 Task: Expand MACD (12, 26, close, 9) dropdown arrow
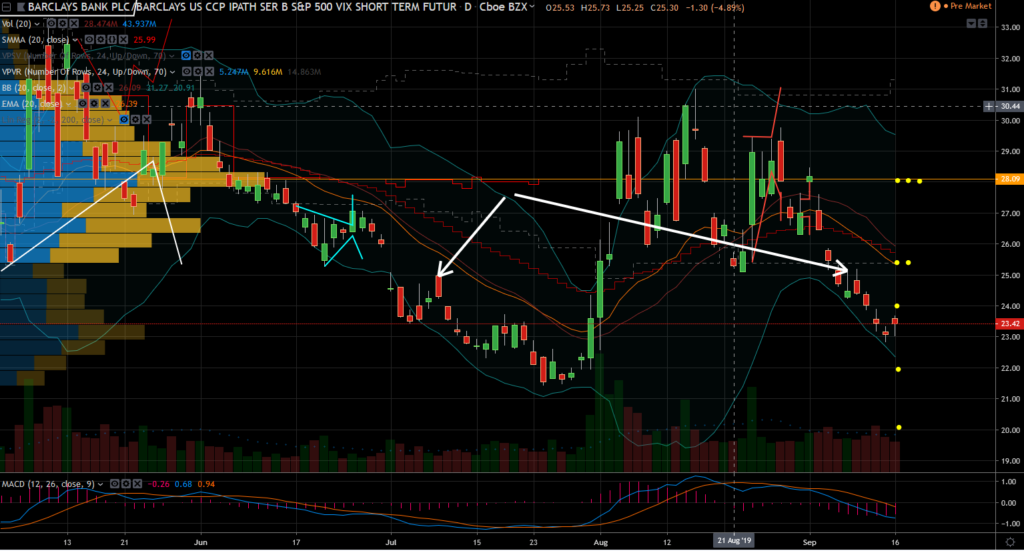[100, 484]
